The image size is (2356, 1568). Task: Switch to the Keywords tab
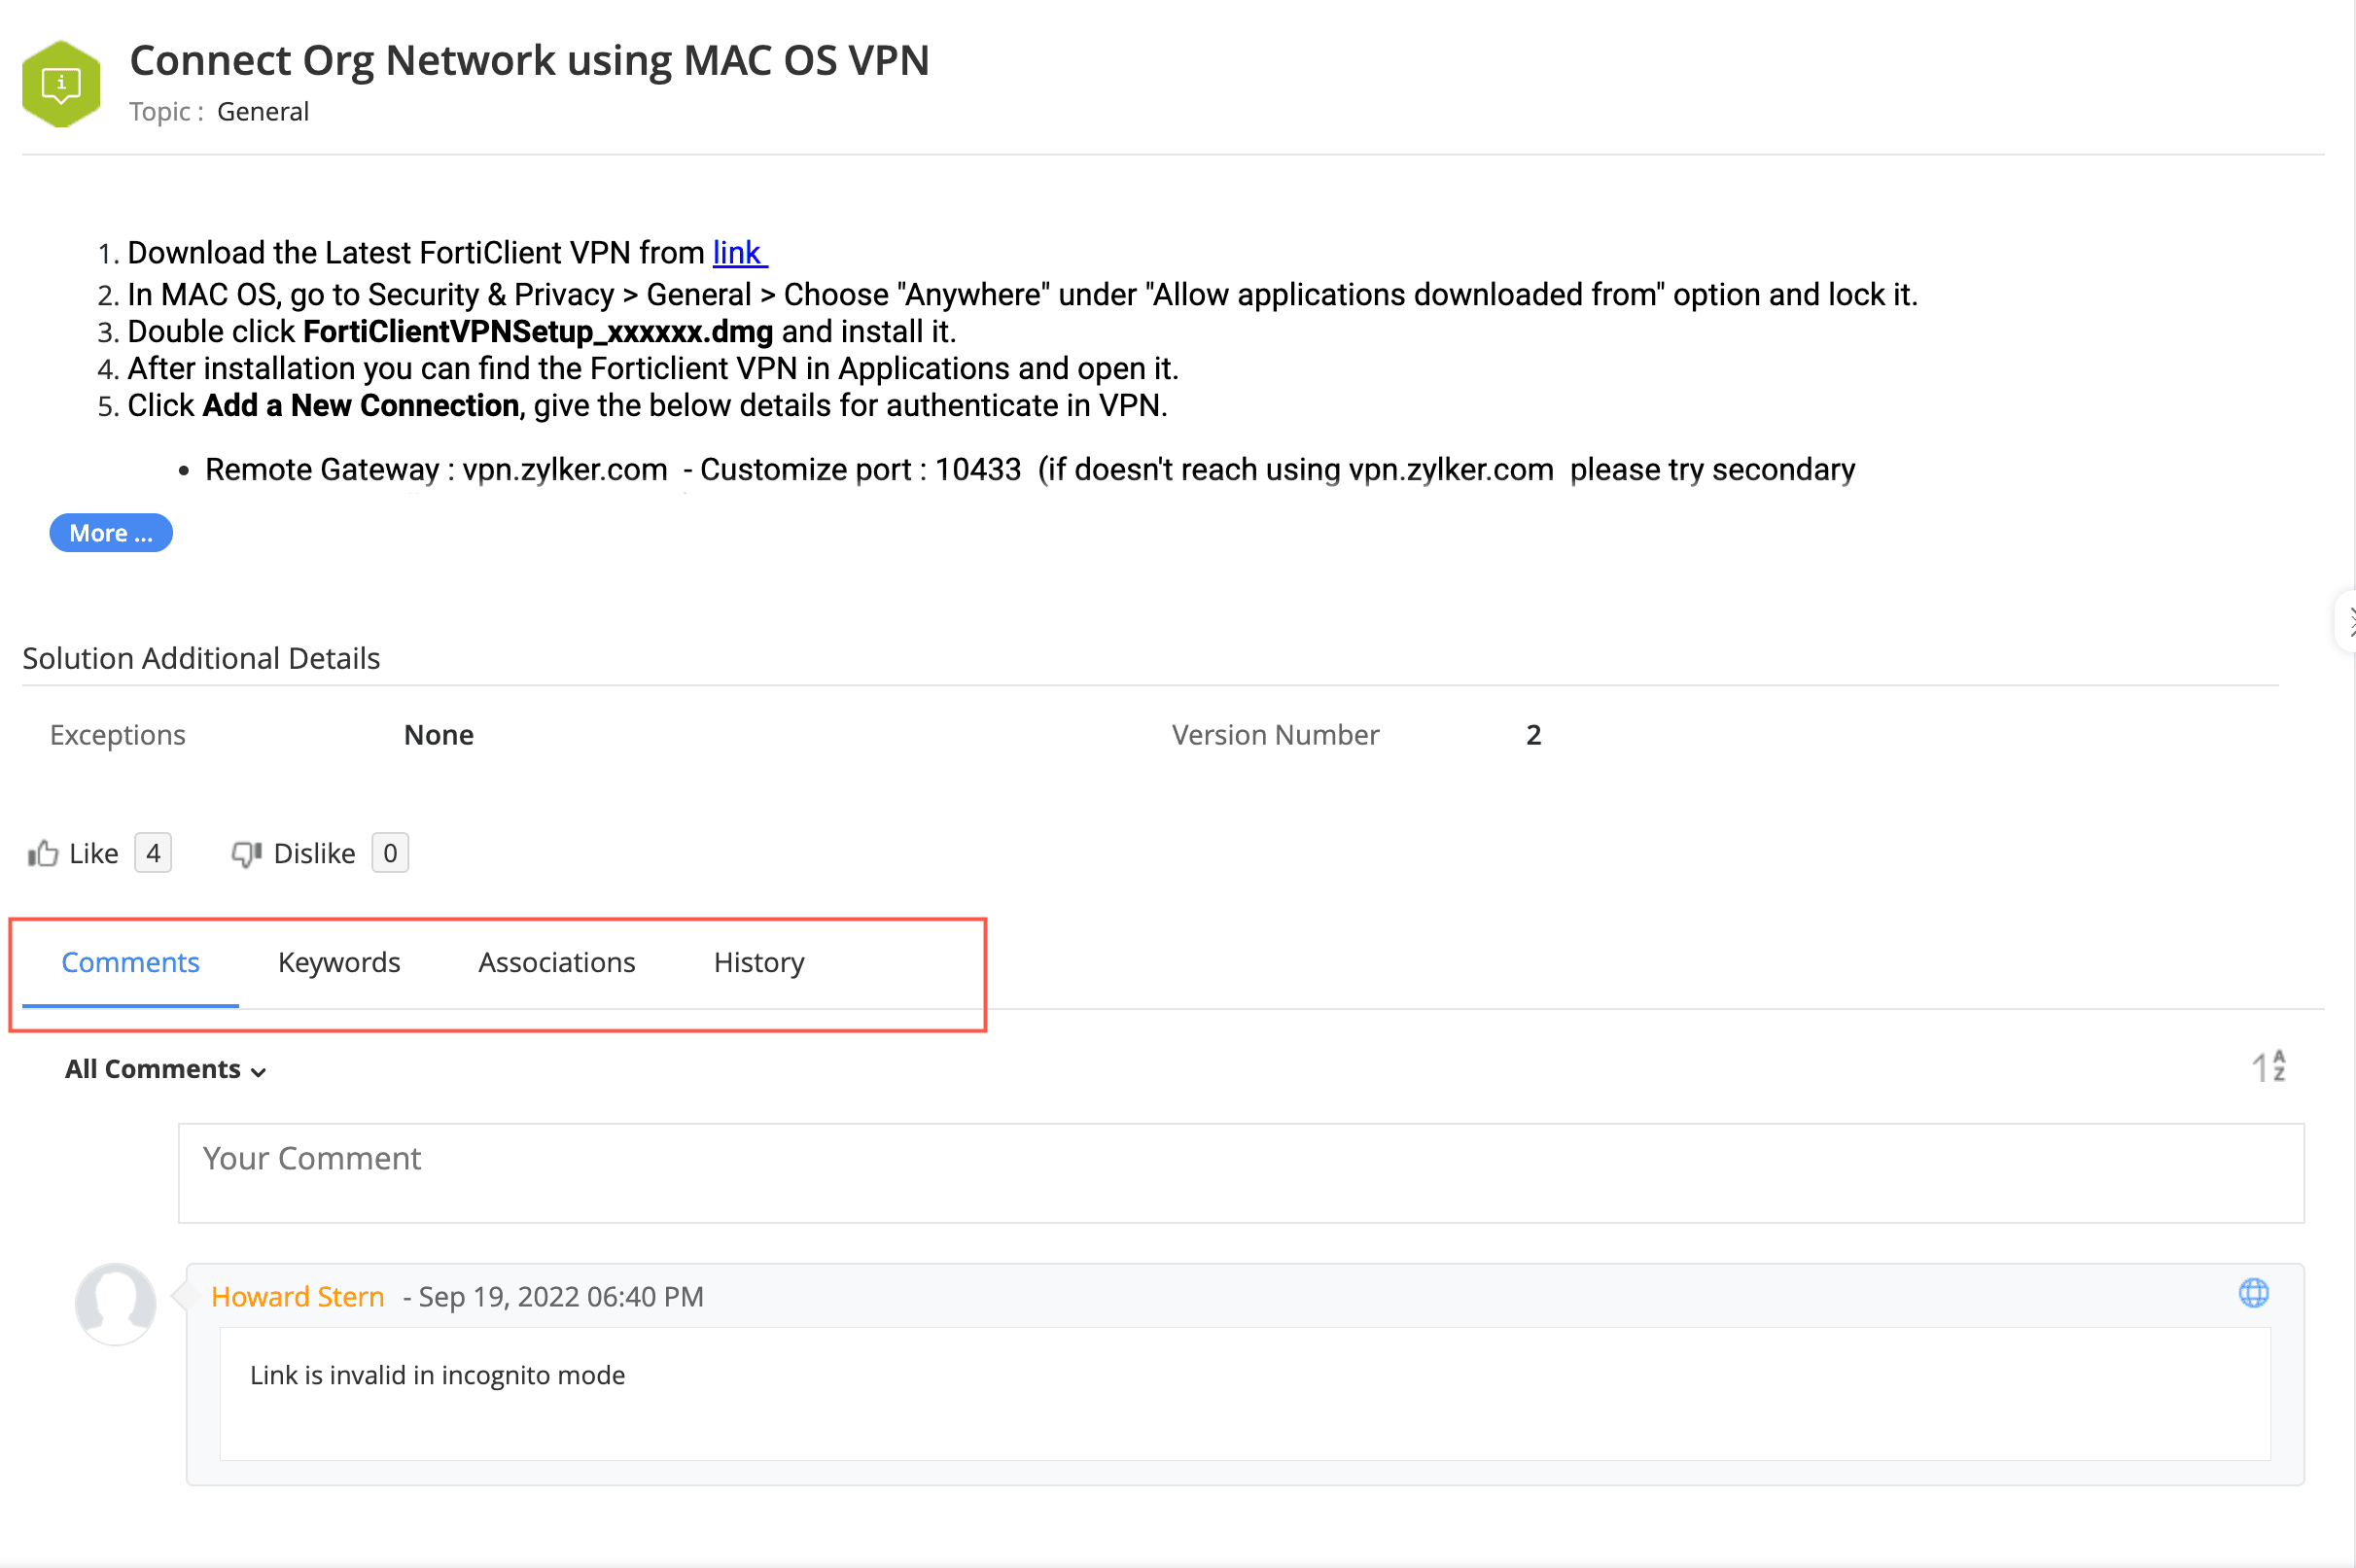coord(339,962)
